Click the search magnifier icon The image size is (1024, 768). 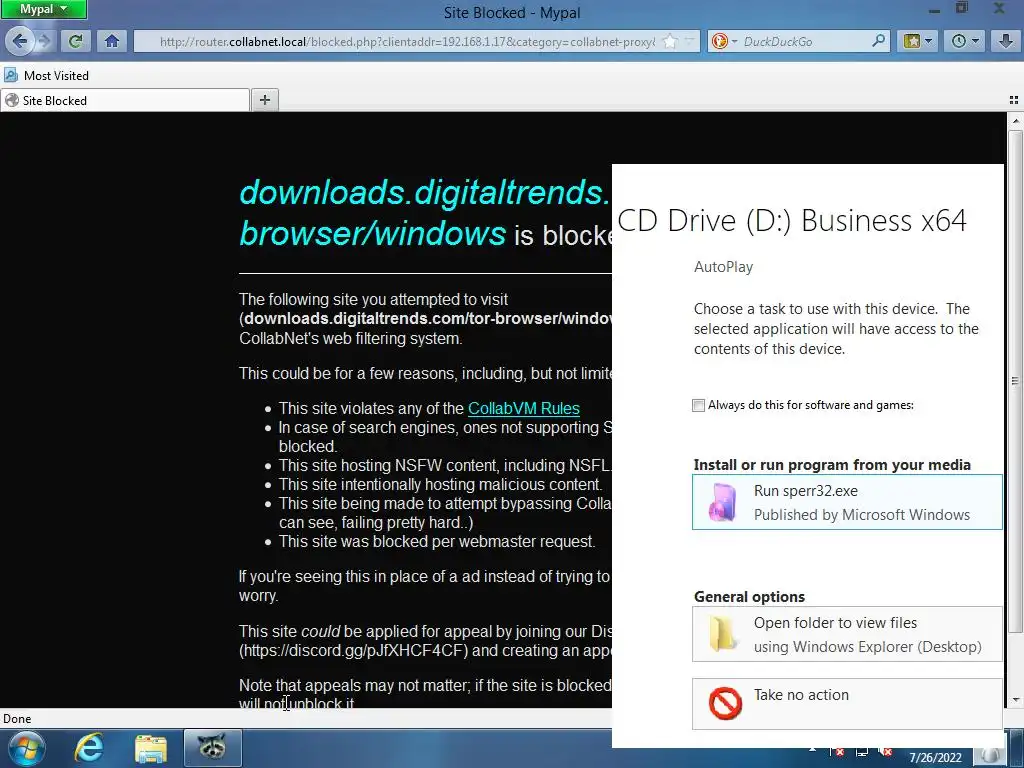coord(878,41)
